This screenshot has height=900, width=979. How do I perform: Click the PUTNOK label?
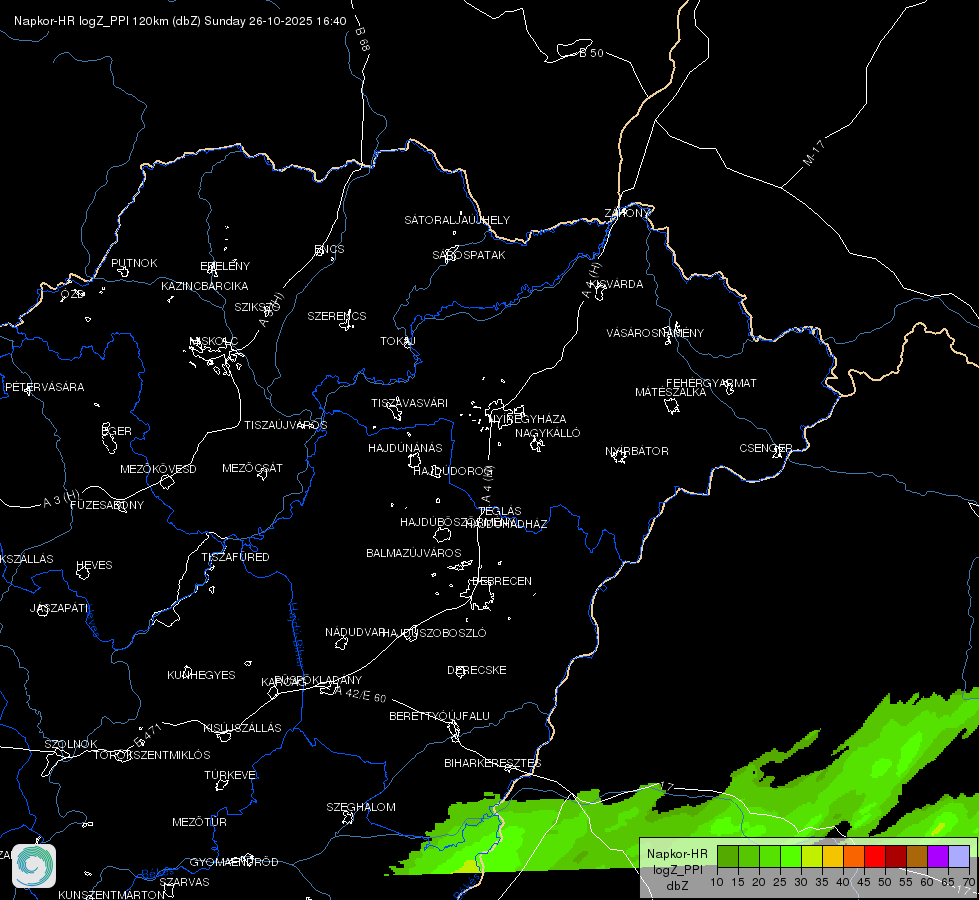(x=134, y=263)
